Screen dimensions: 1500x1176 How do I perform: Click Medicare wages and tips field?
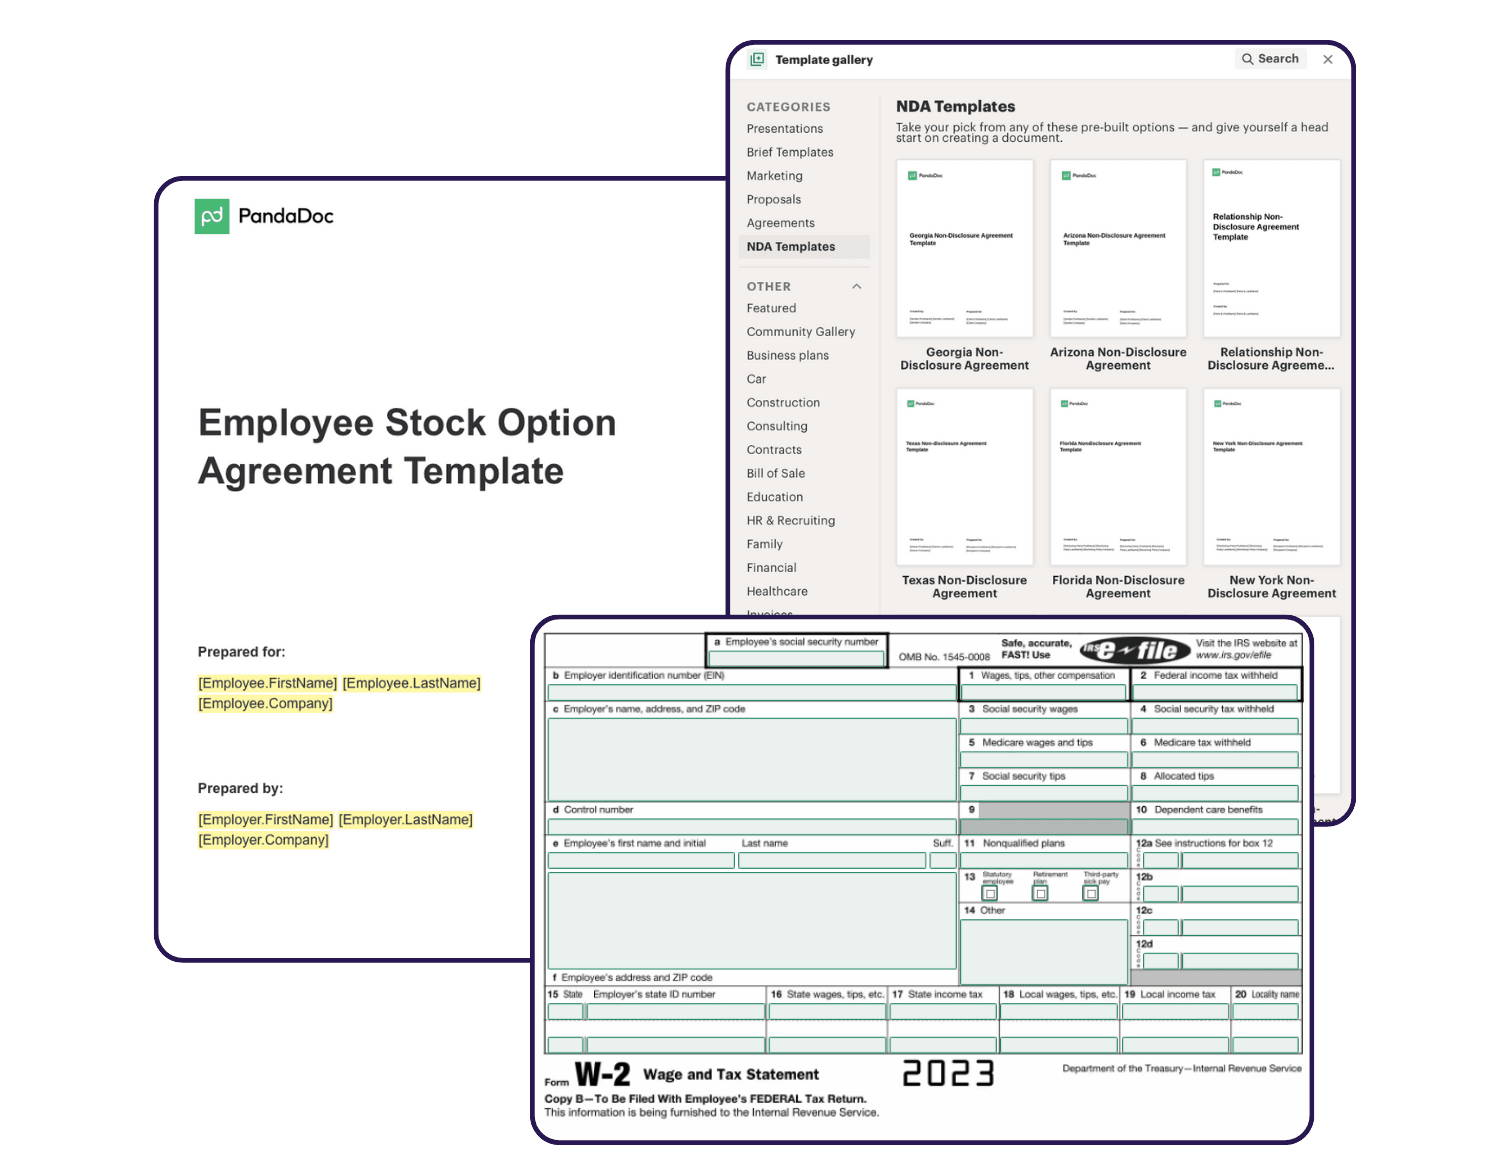(x=1044, y=759)
